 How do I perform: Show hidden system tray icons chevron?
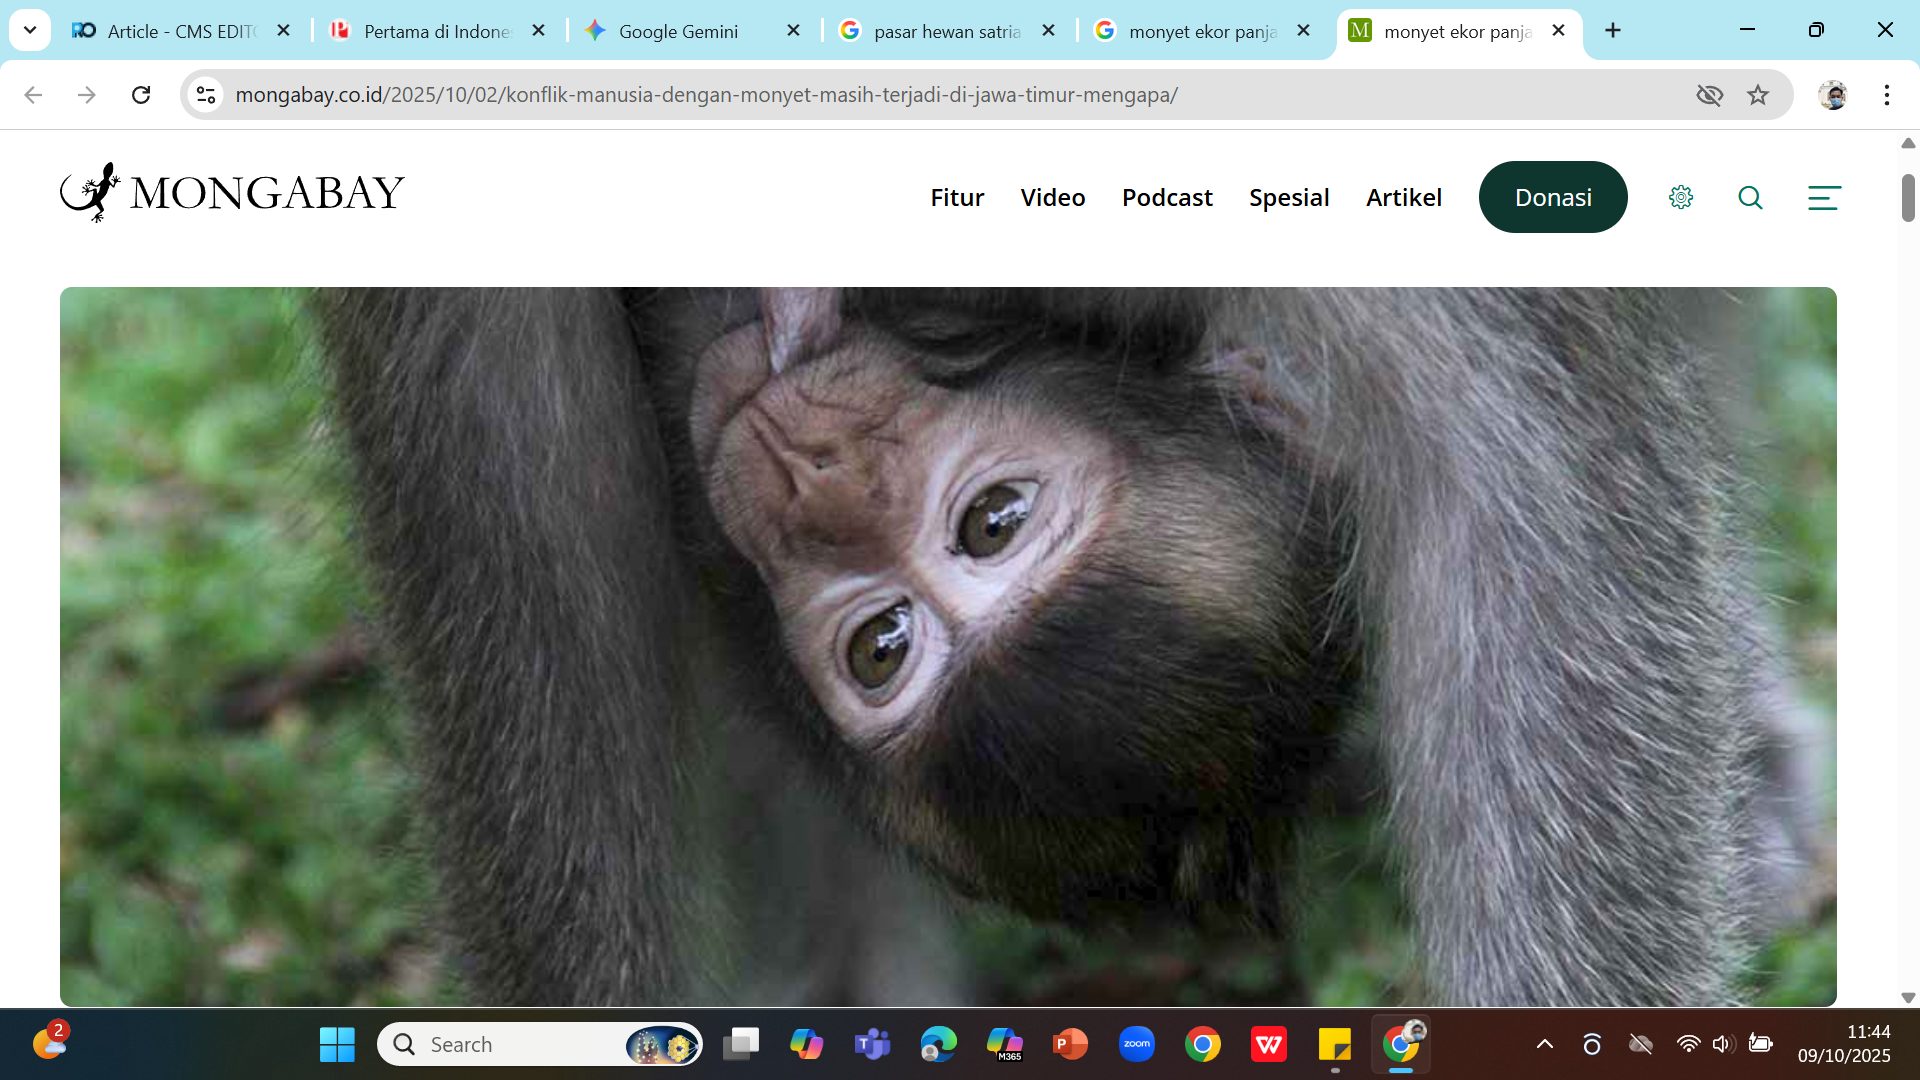point(1545,1044)
